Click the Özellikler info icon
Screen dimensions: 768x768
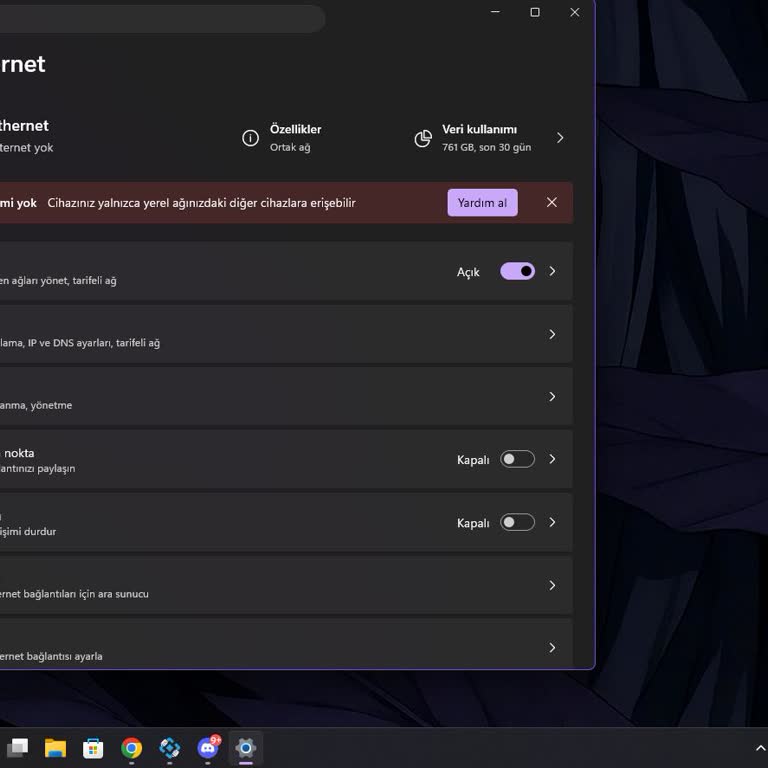250,138
